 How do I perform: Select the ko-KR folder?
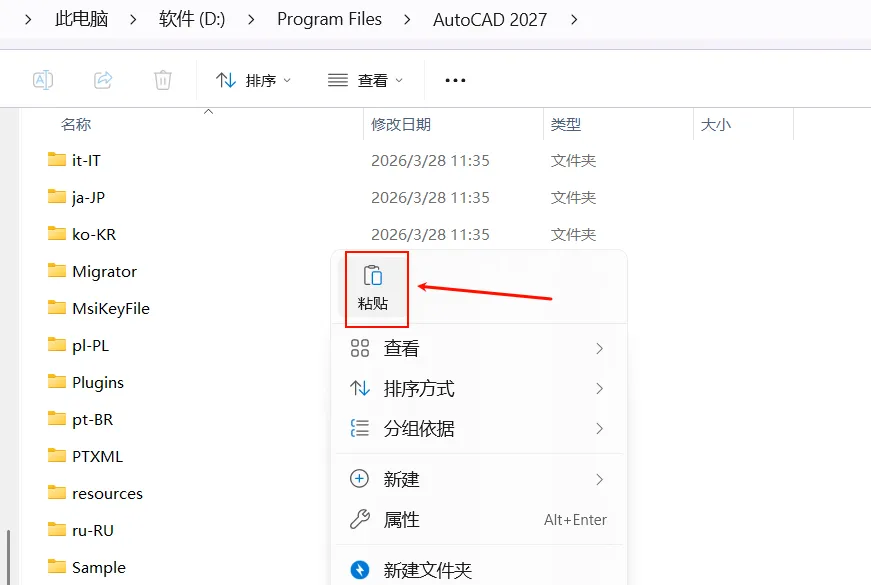[94, 234]
